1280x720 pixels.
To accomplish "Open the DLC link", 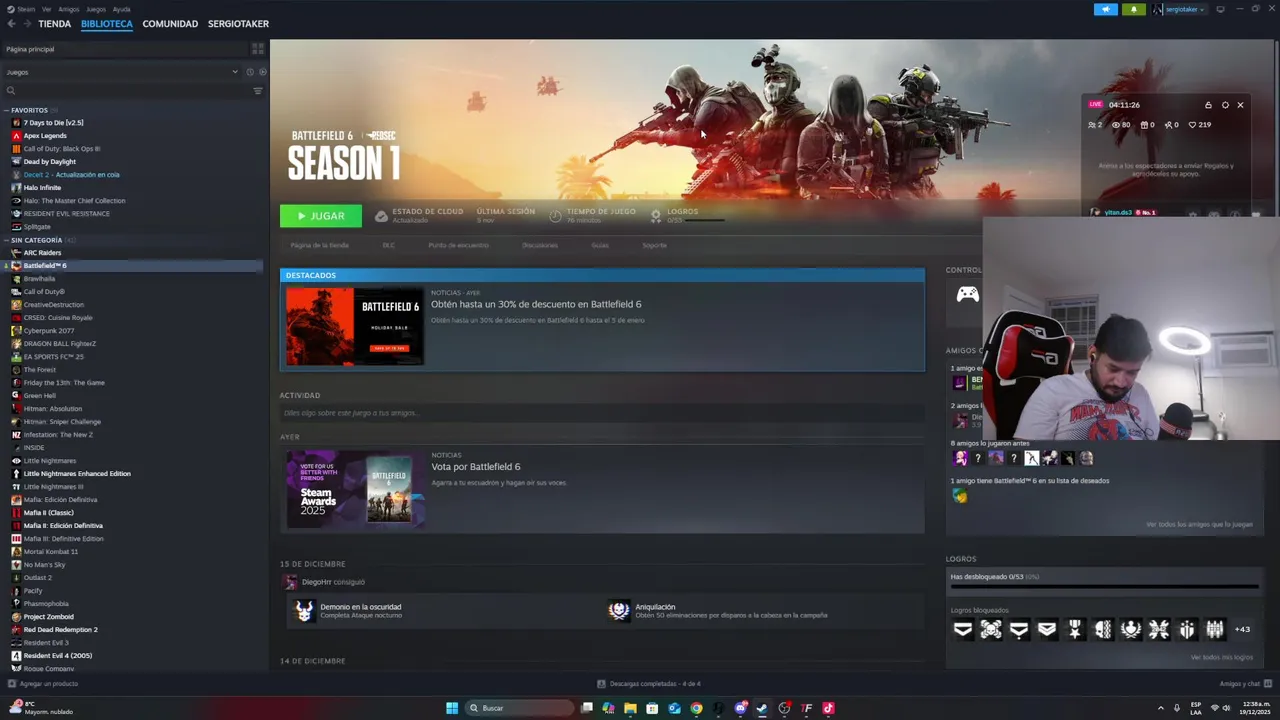I will 388,245.
